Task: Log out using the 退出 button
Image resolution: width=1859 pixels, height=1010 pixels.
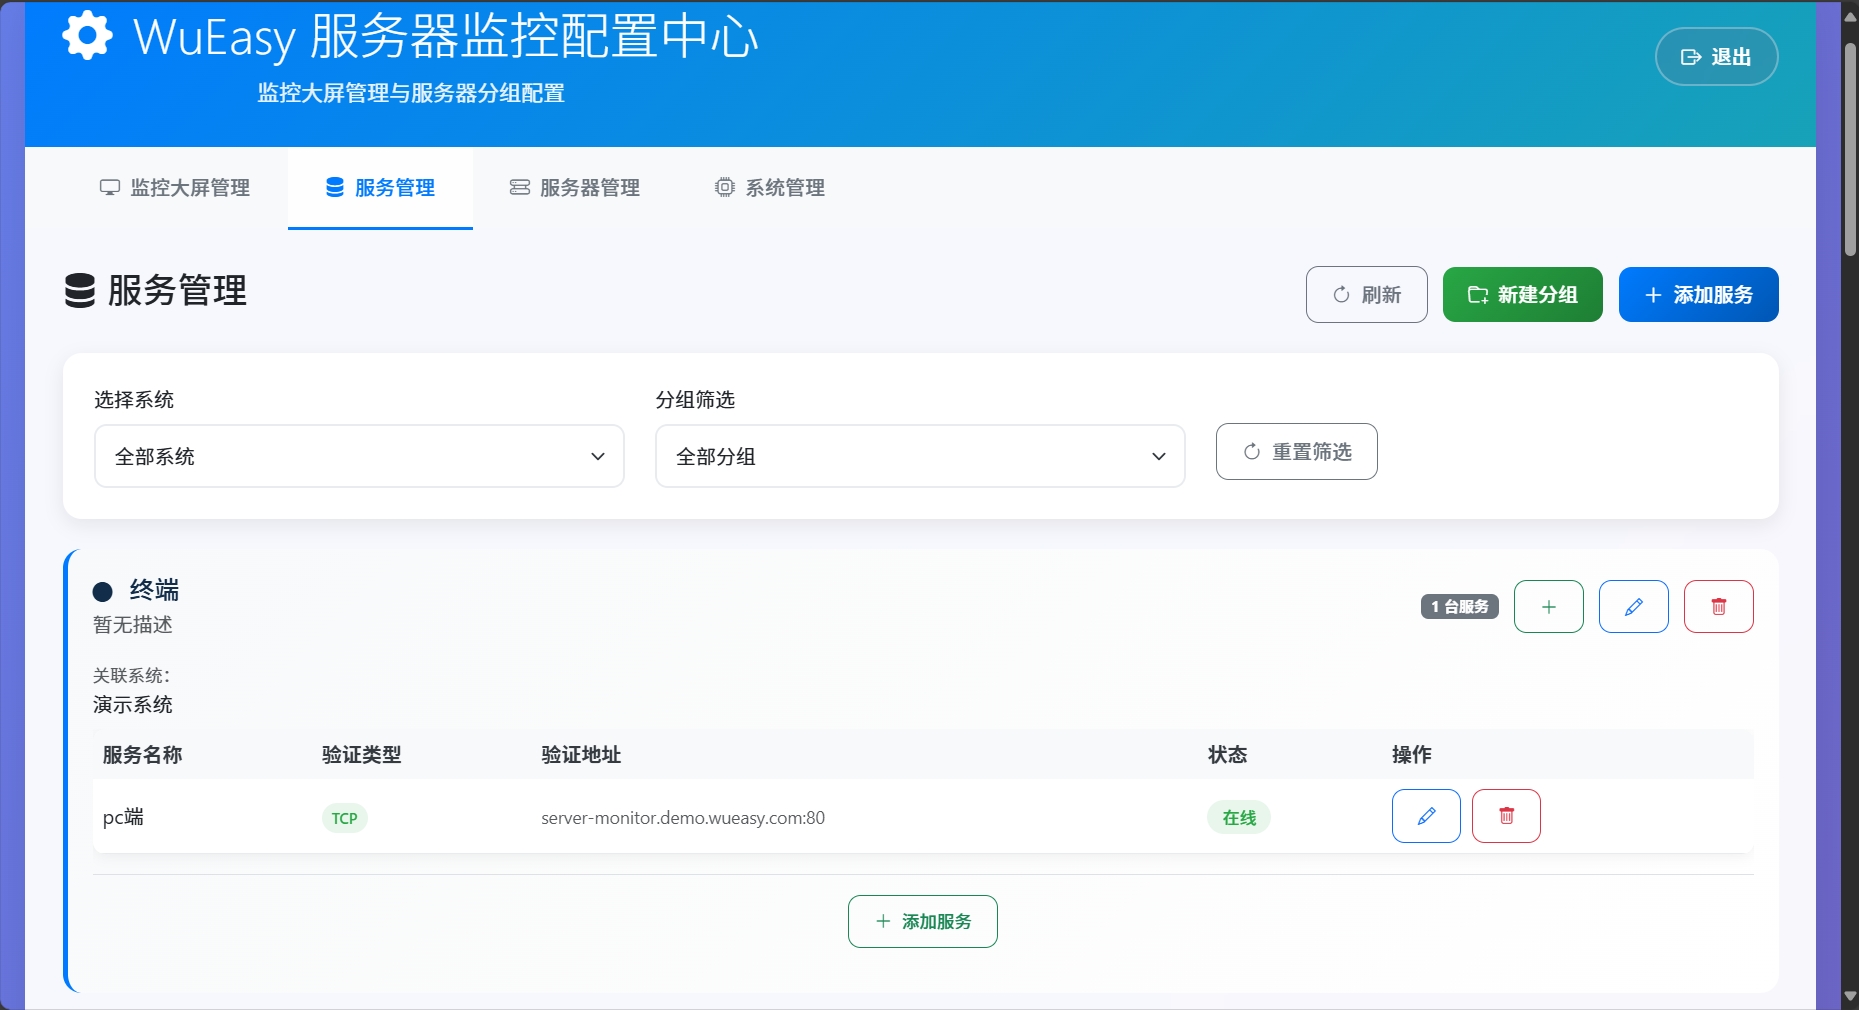Action: point(1716,57)
